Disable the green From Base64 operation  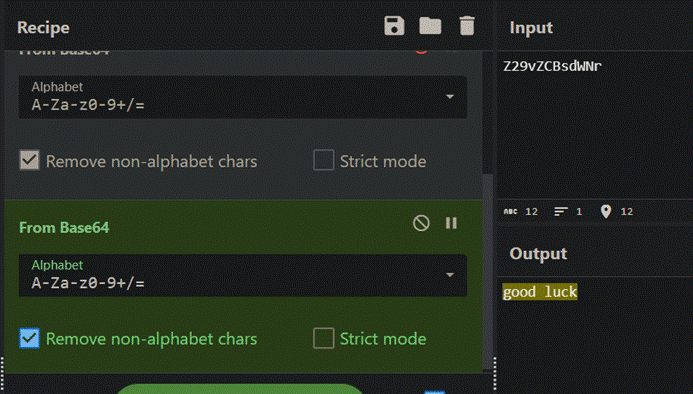point(421,223)
